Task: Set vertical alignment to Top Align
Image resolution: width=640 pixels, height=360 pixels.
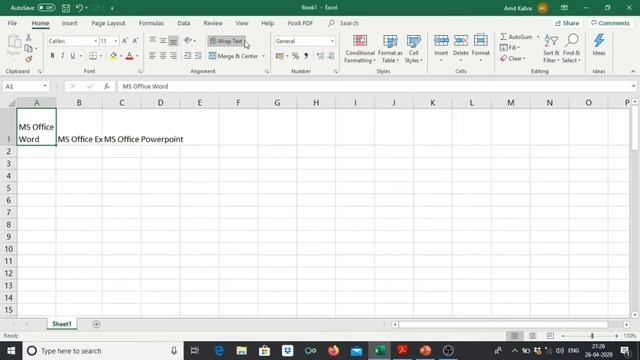Action: point(152,40)
